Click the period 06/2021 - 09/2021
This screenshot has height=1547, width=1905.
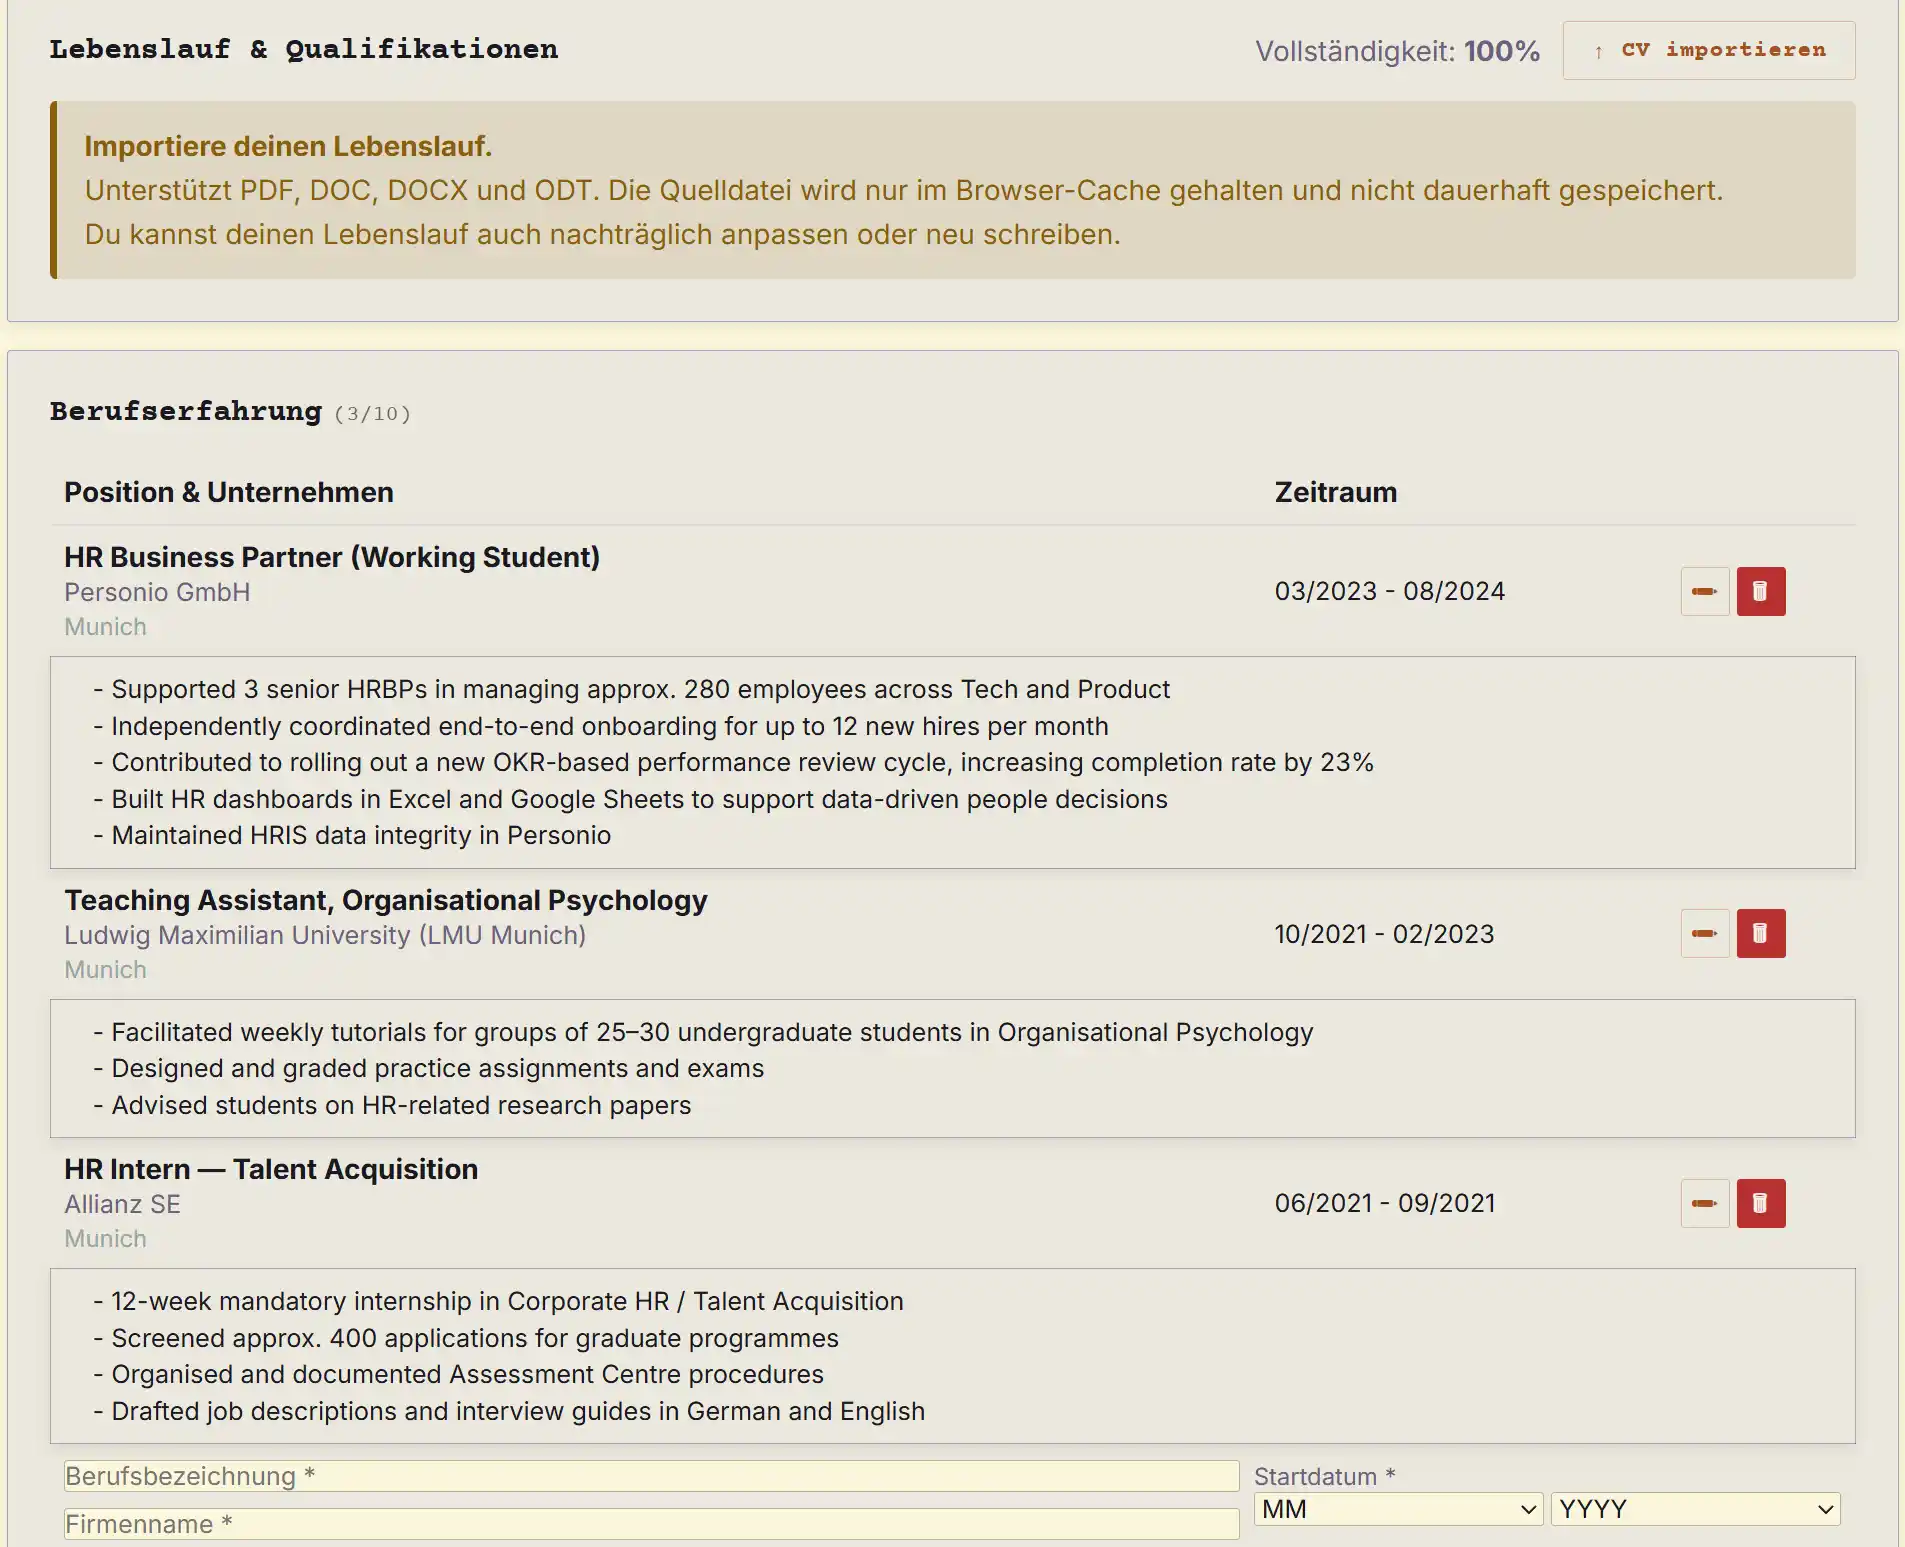pyautogui.click(x=1384, y=1203)
